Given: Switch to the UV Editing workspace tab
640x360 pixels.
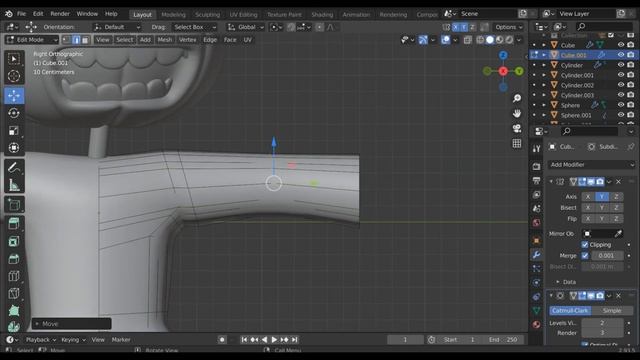Looking at the screenshot, I should [x=243, y=15].
